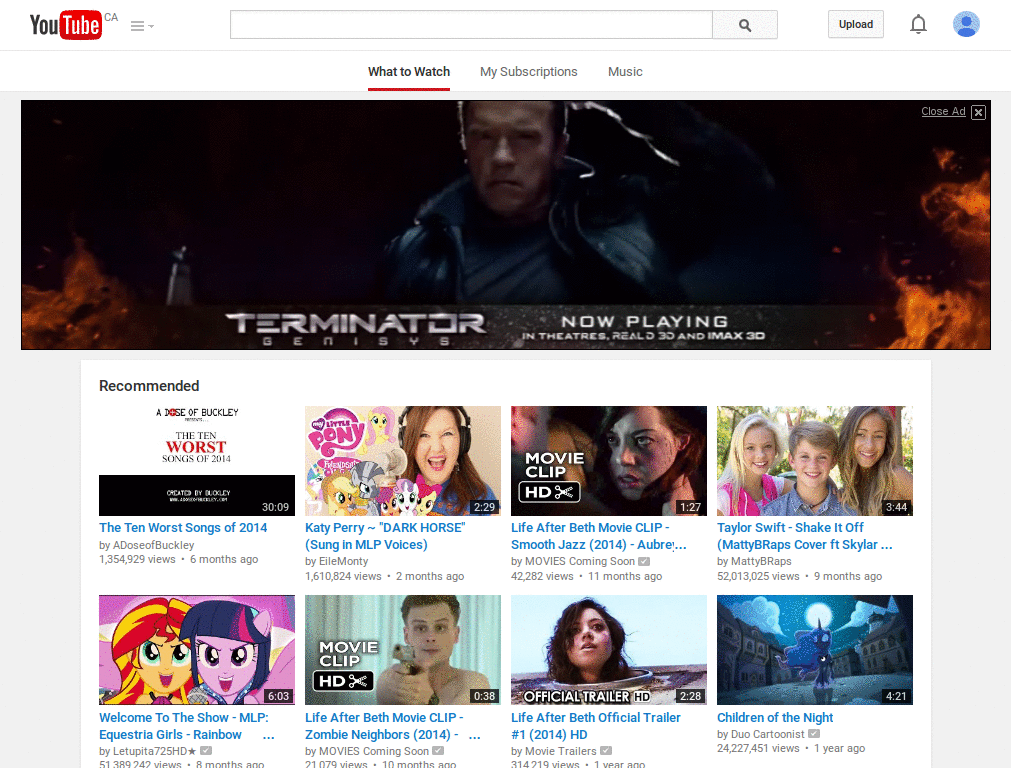Click title Life After Beth Official Trailer #1
The height and width of the screenshot is (768, 1024).
point(596,726)
